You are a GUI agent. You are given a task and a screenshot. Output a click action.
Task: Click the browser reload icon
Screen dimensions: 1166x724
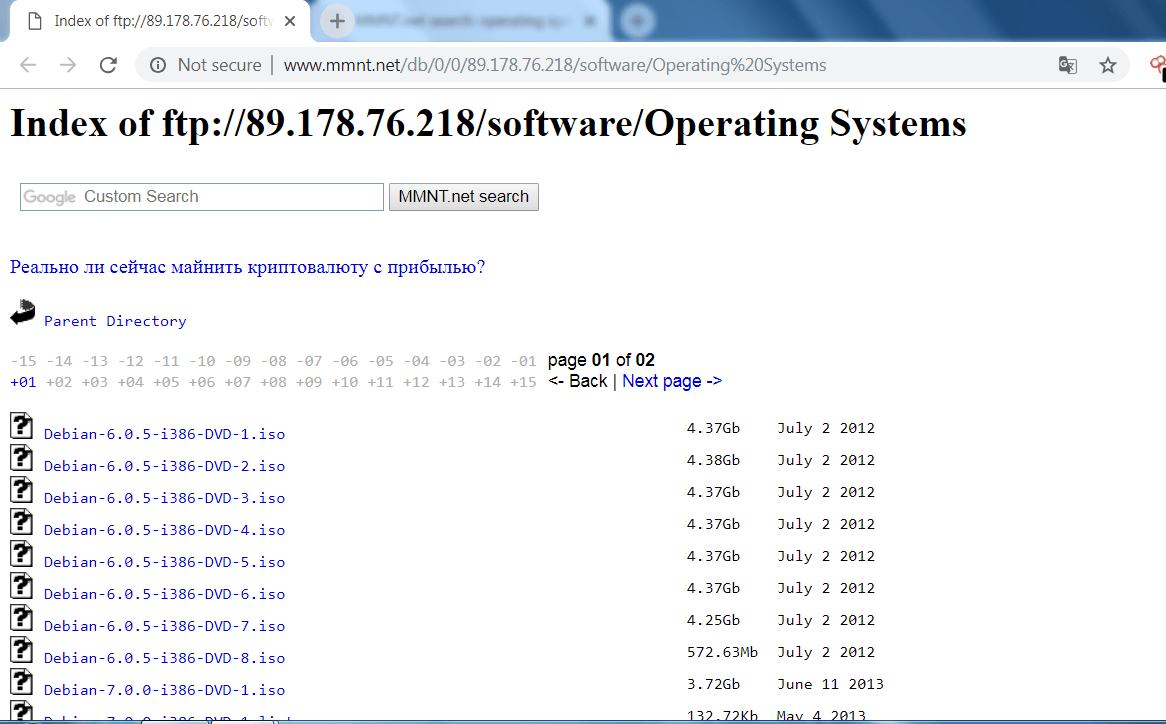pyautogui.click(x=109, y=65)
